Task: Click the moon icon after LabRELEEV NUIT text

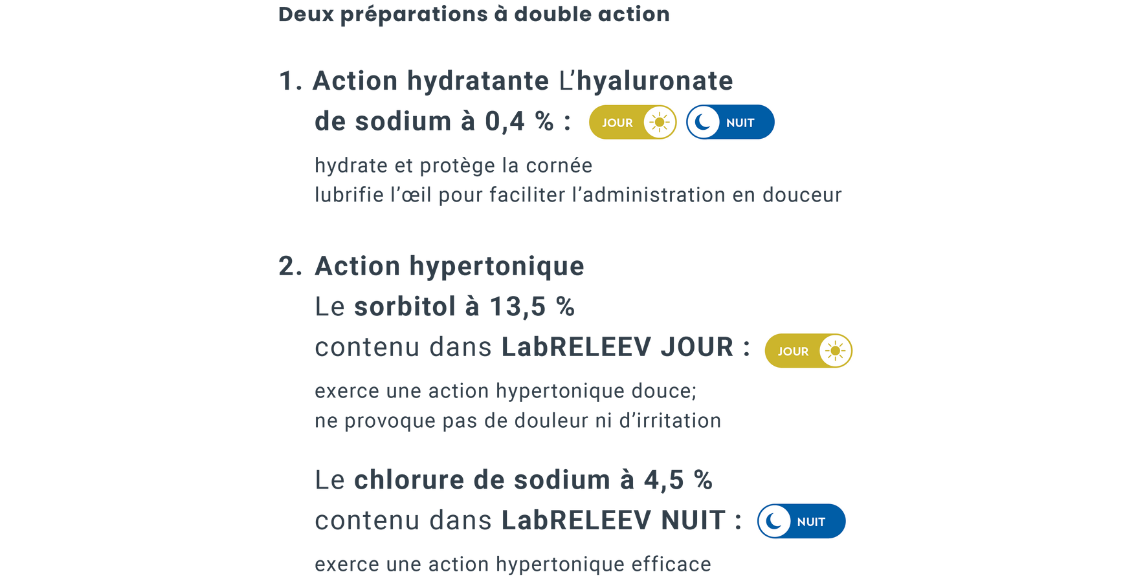Action: [774, 522]
